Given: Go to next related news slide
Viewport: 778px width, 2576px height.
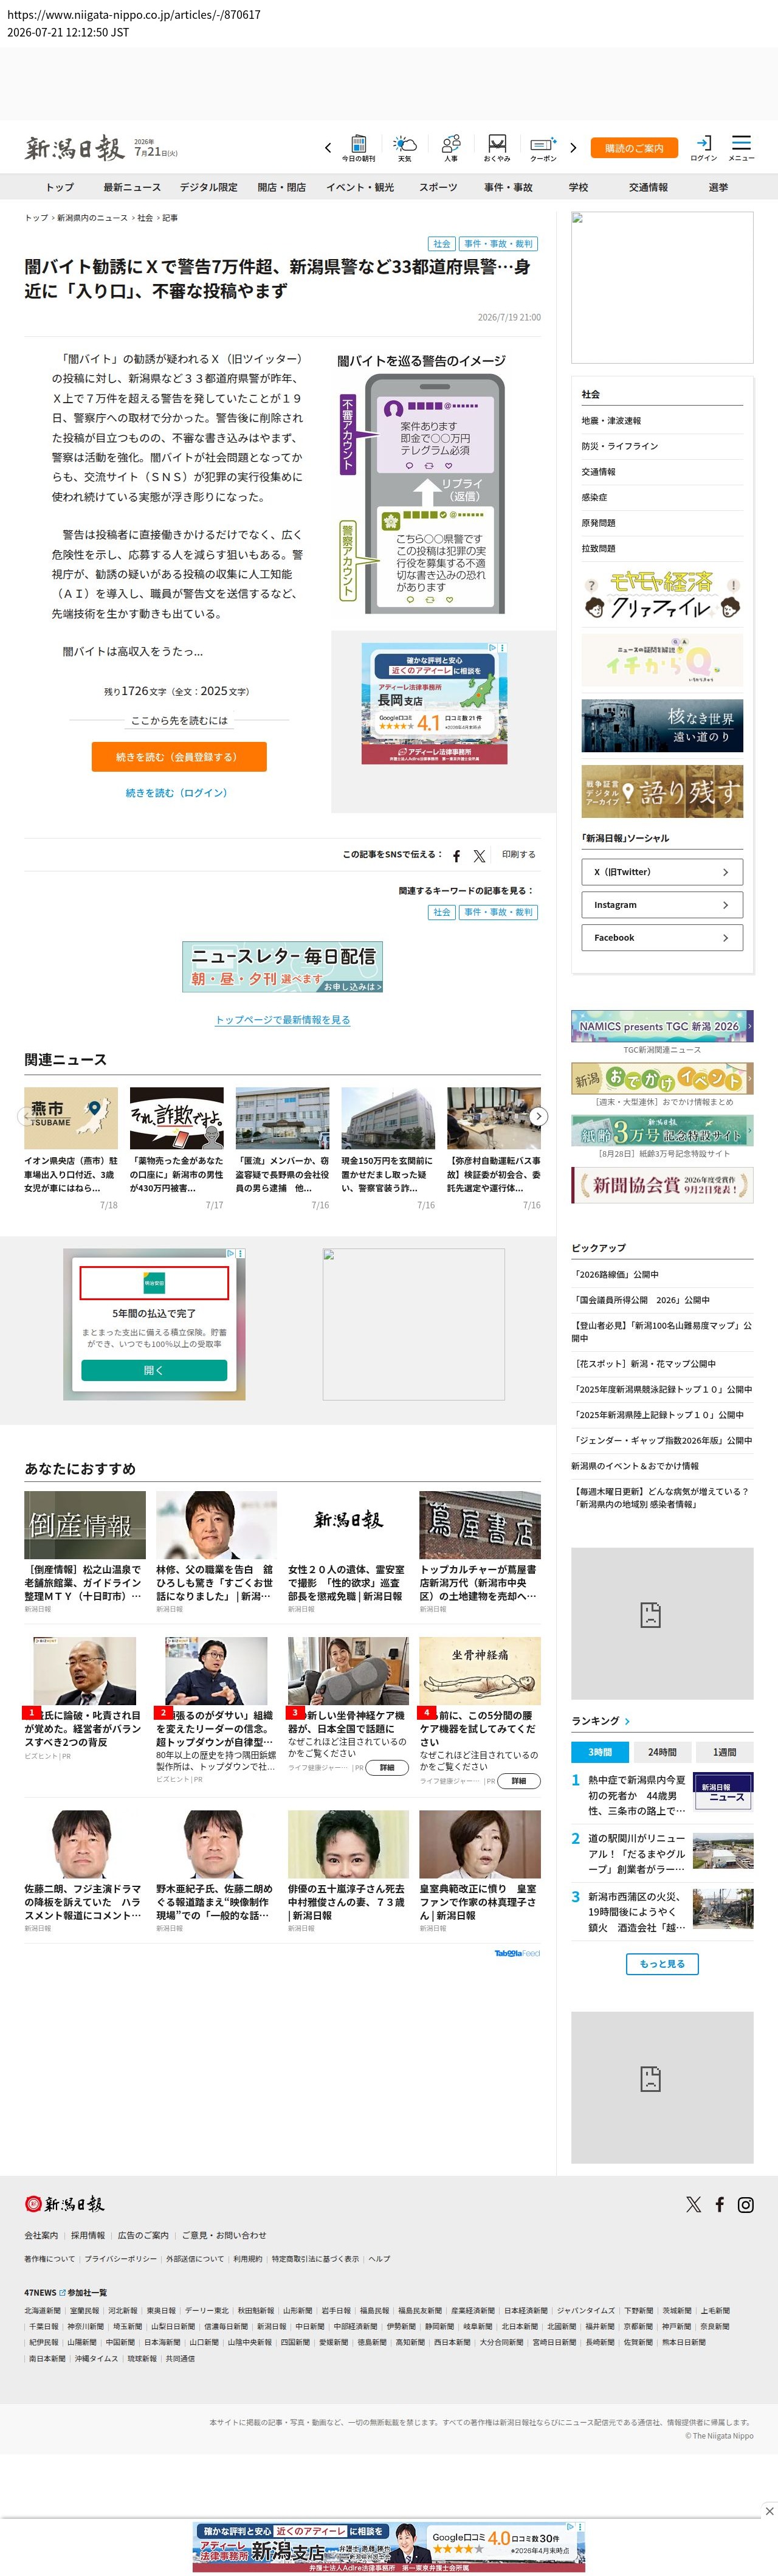Looking at the screenshot, I should (539, 1116).
